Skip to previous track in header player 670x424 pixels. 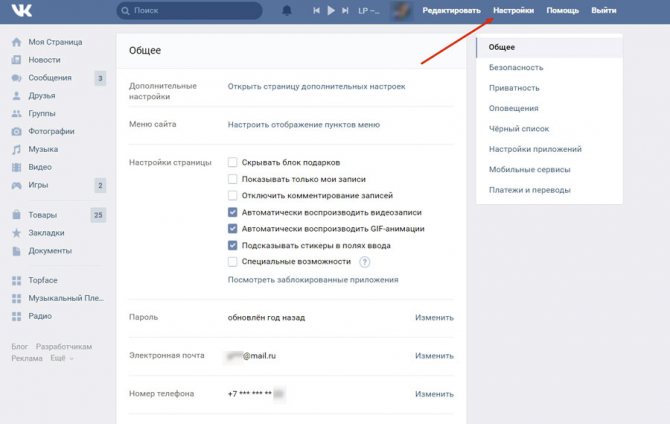pos(316,10)
